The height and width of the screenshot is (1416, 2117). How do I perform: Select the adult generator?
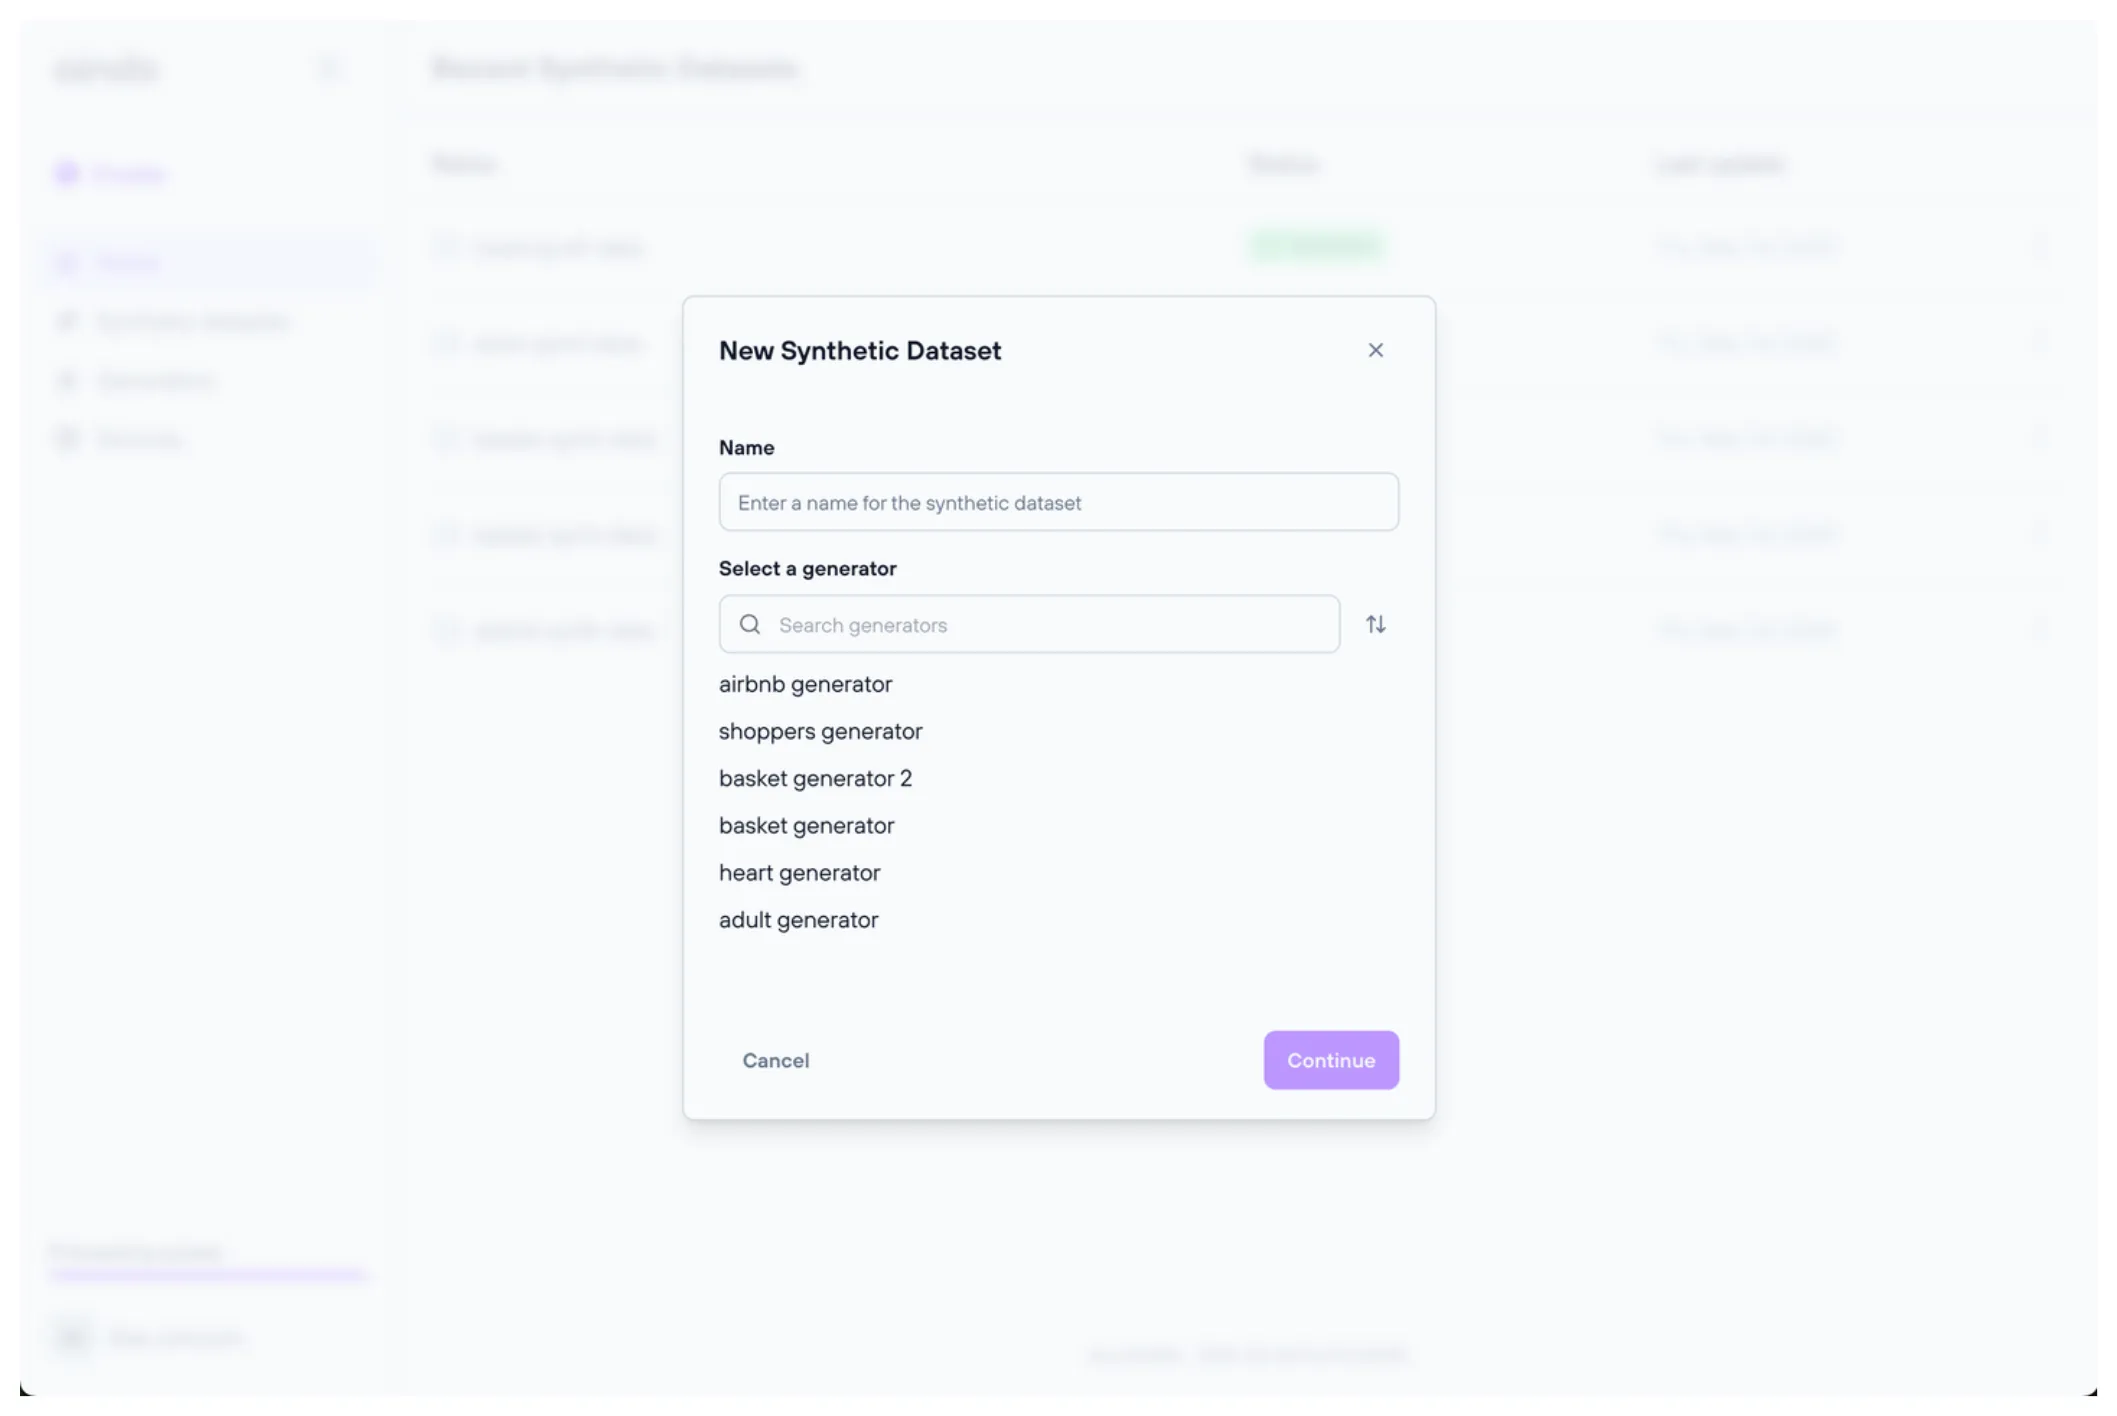click(x=798, y=920)
